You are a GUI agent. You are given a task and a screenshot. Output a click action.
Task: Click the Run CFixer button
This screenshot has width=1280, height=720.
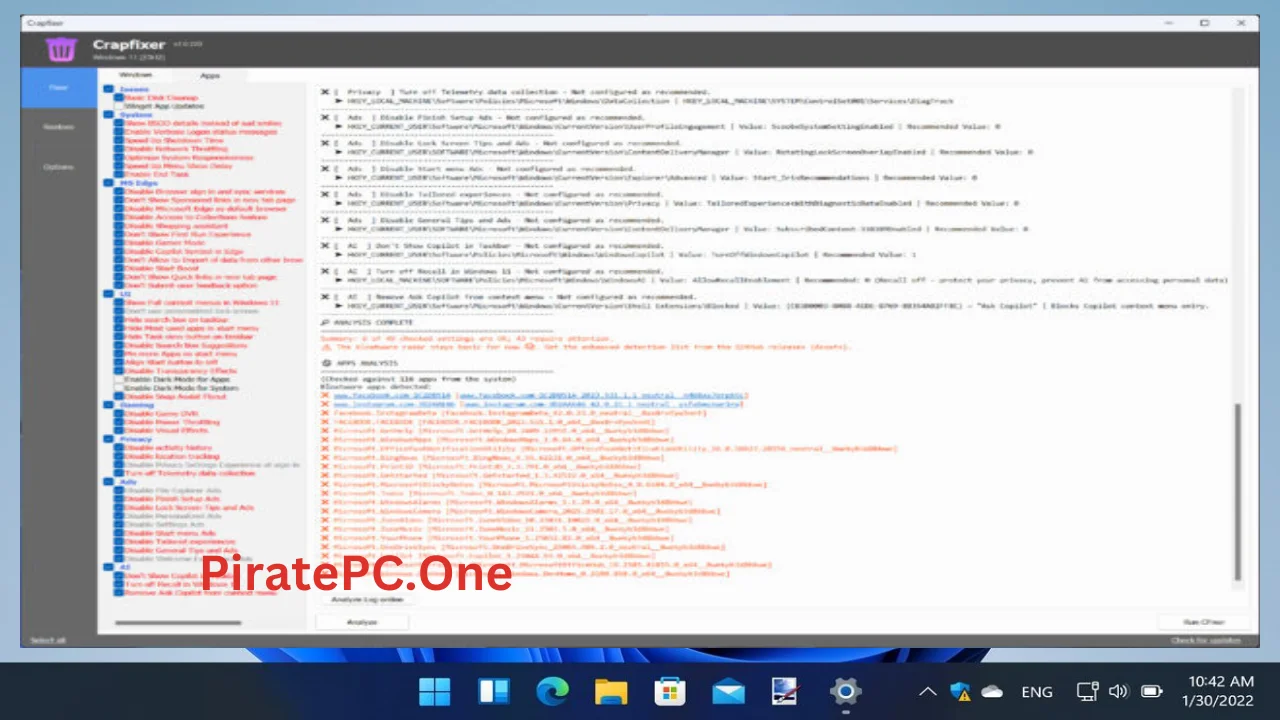tap(1204, 622)
